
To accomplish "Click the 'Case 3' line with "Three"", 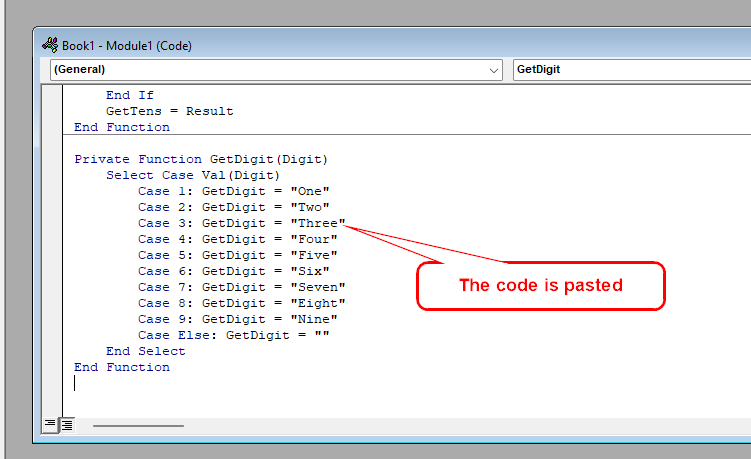I will pyautogui.click(x=242, y=223).
